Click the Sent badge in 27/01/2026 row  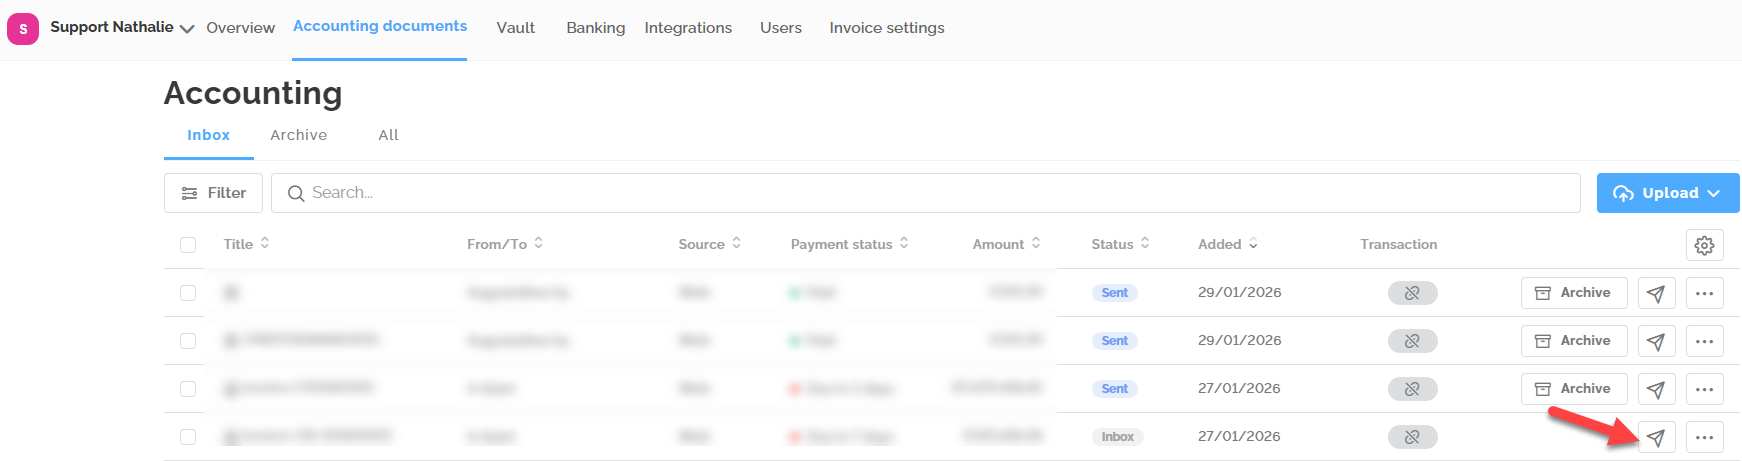pyautogui.click(x=1114, y=389)
